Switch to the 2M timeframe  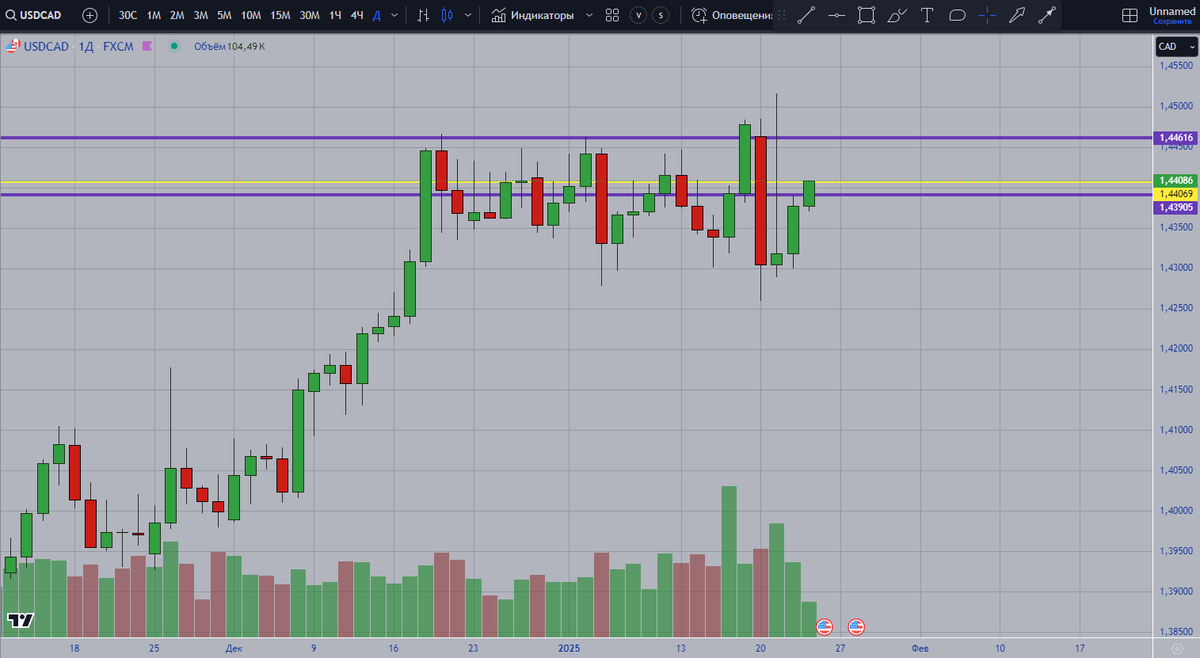coord(177,15)
